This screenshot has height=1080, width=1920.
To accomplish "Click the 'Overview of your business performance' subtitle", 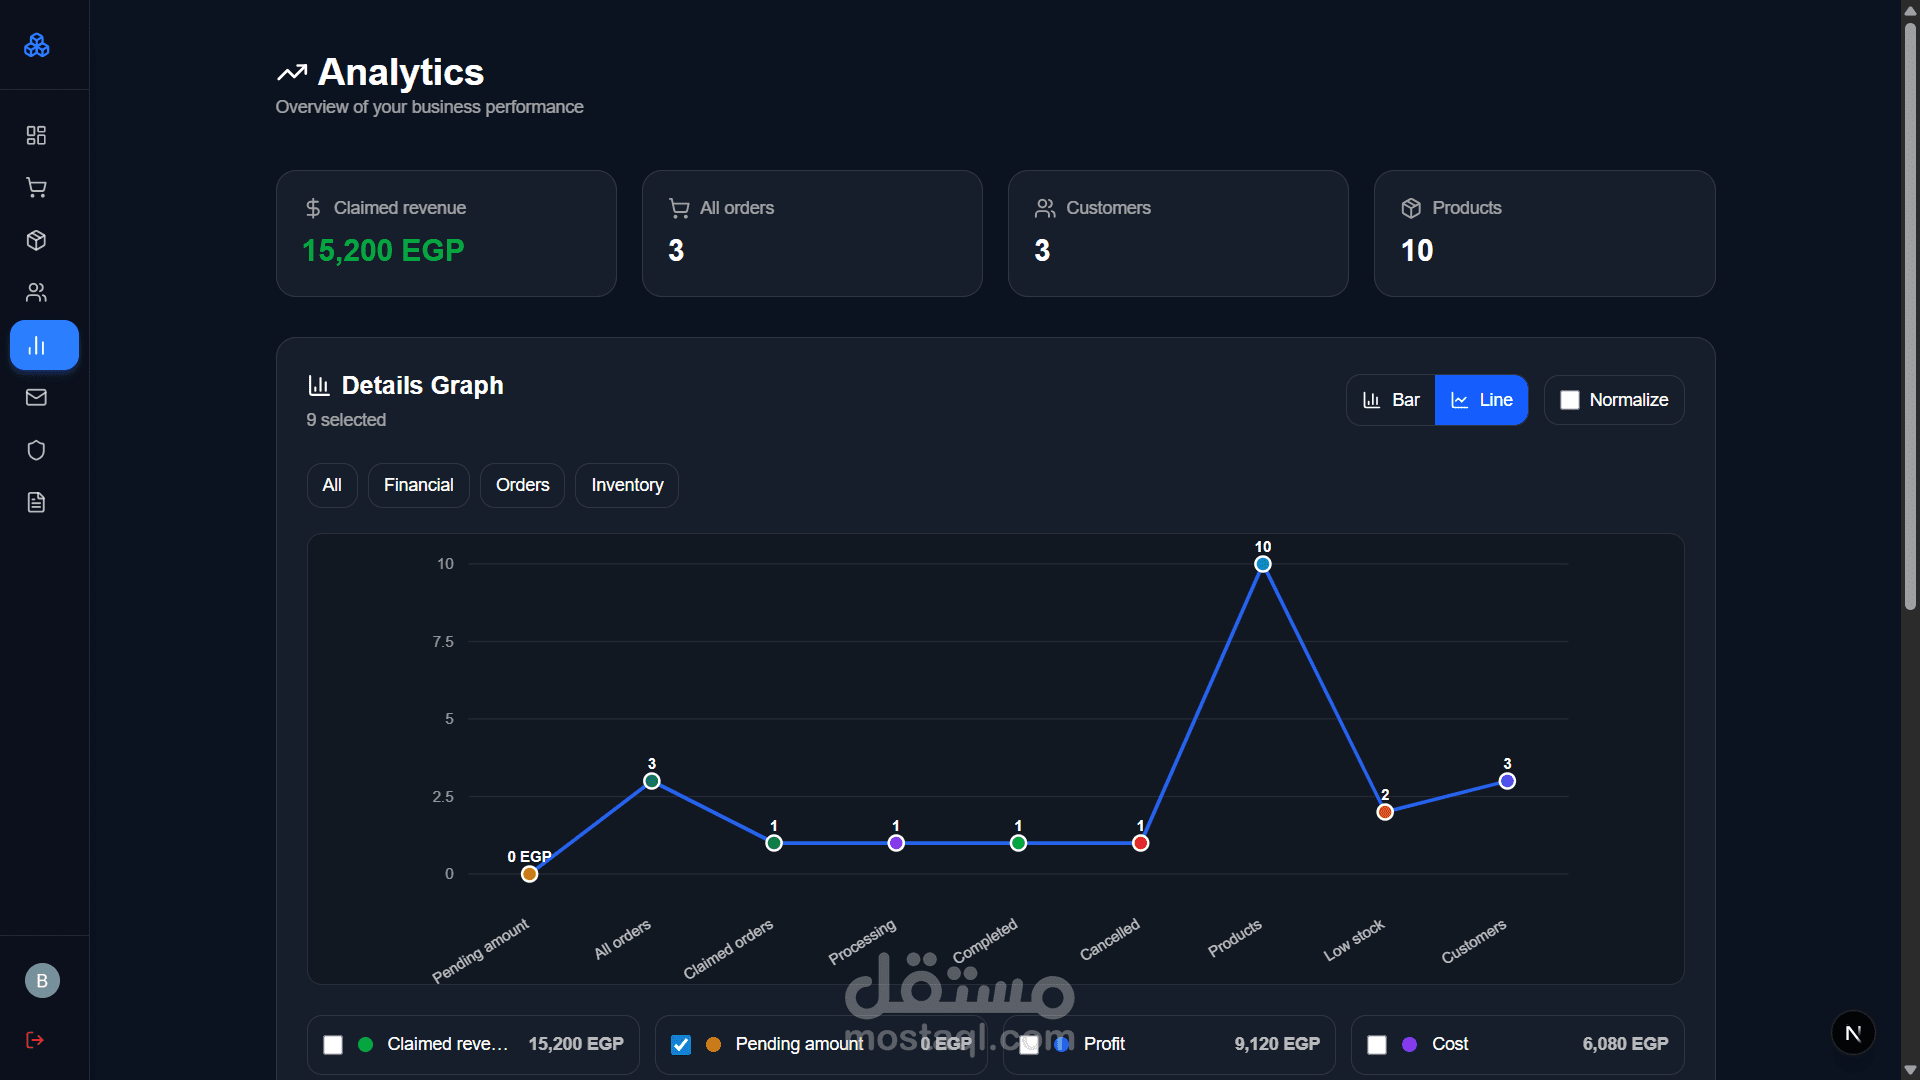I will pyautogui.click(x=429, y=107).
